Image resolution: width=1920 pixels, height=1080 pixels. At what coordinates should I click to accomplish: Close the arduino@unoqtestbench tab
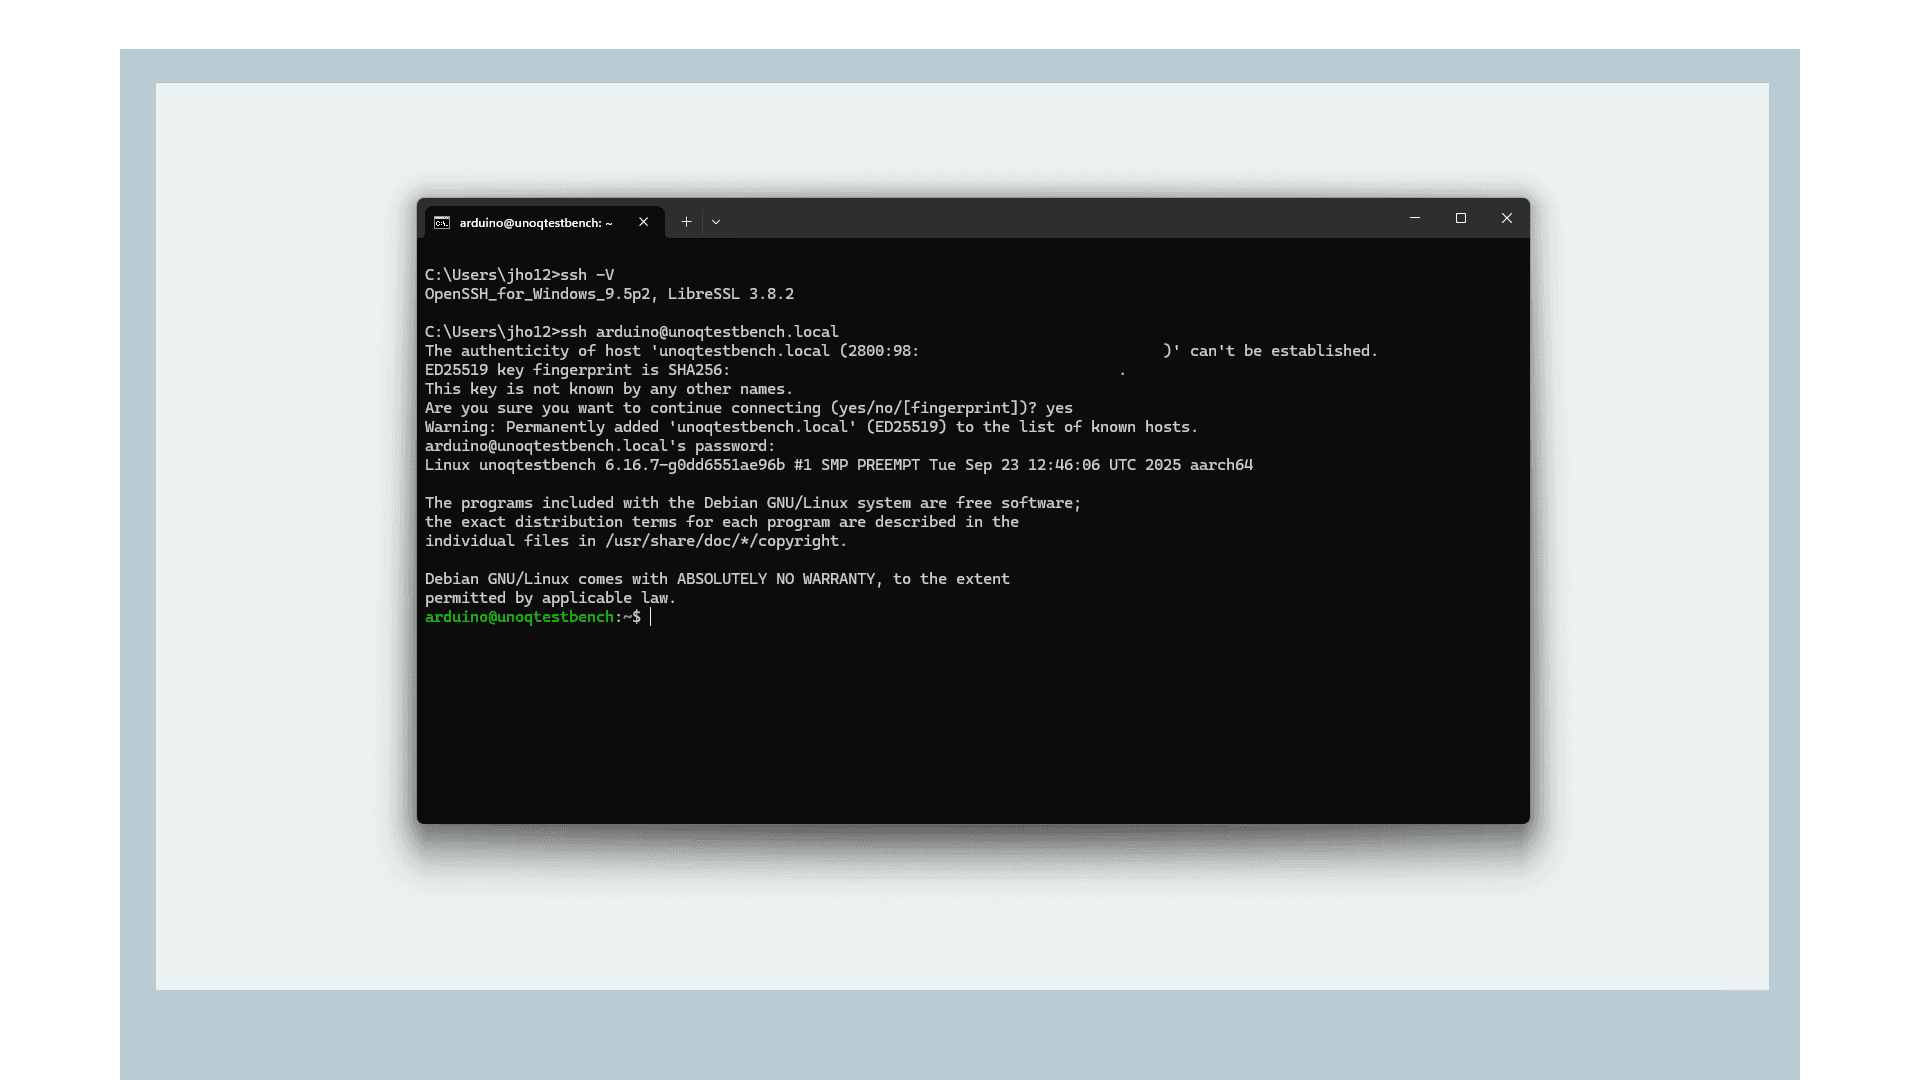point(643,222)
